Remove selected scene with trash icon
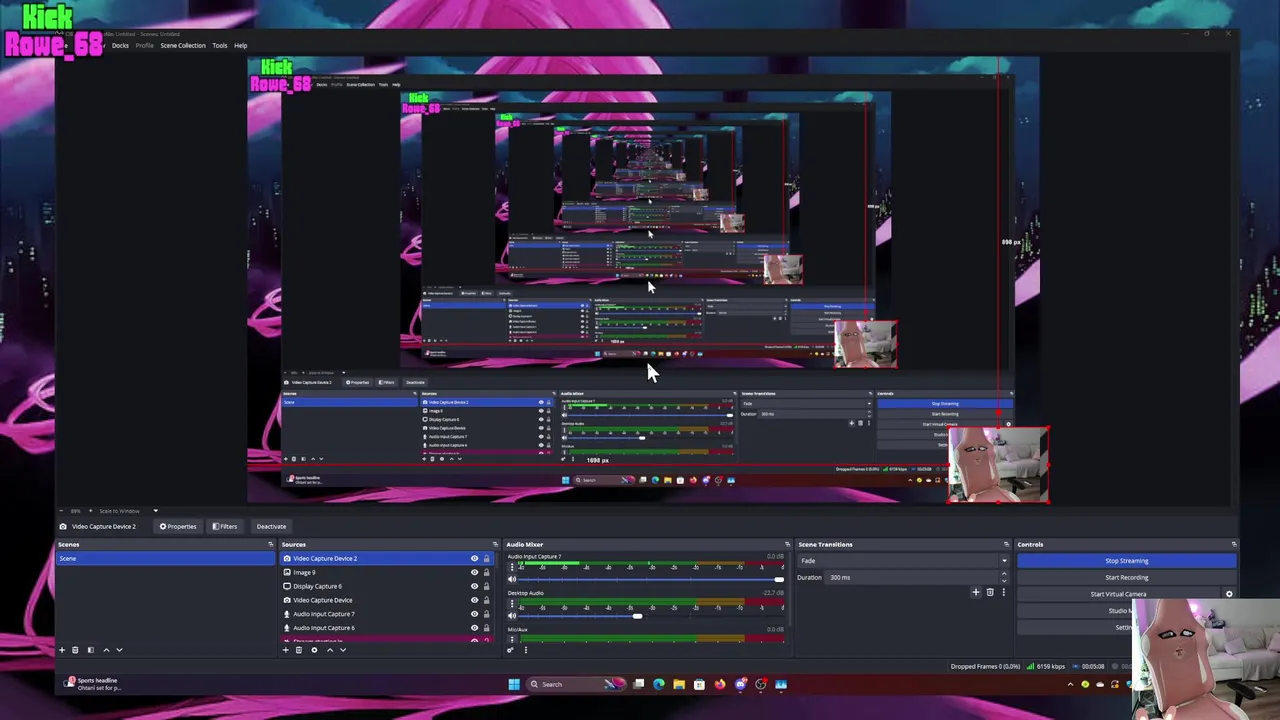 (x=75, y=650)
